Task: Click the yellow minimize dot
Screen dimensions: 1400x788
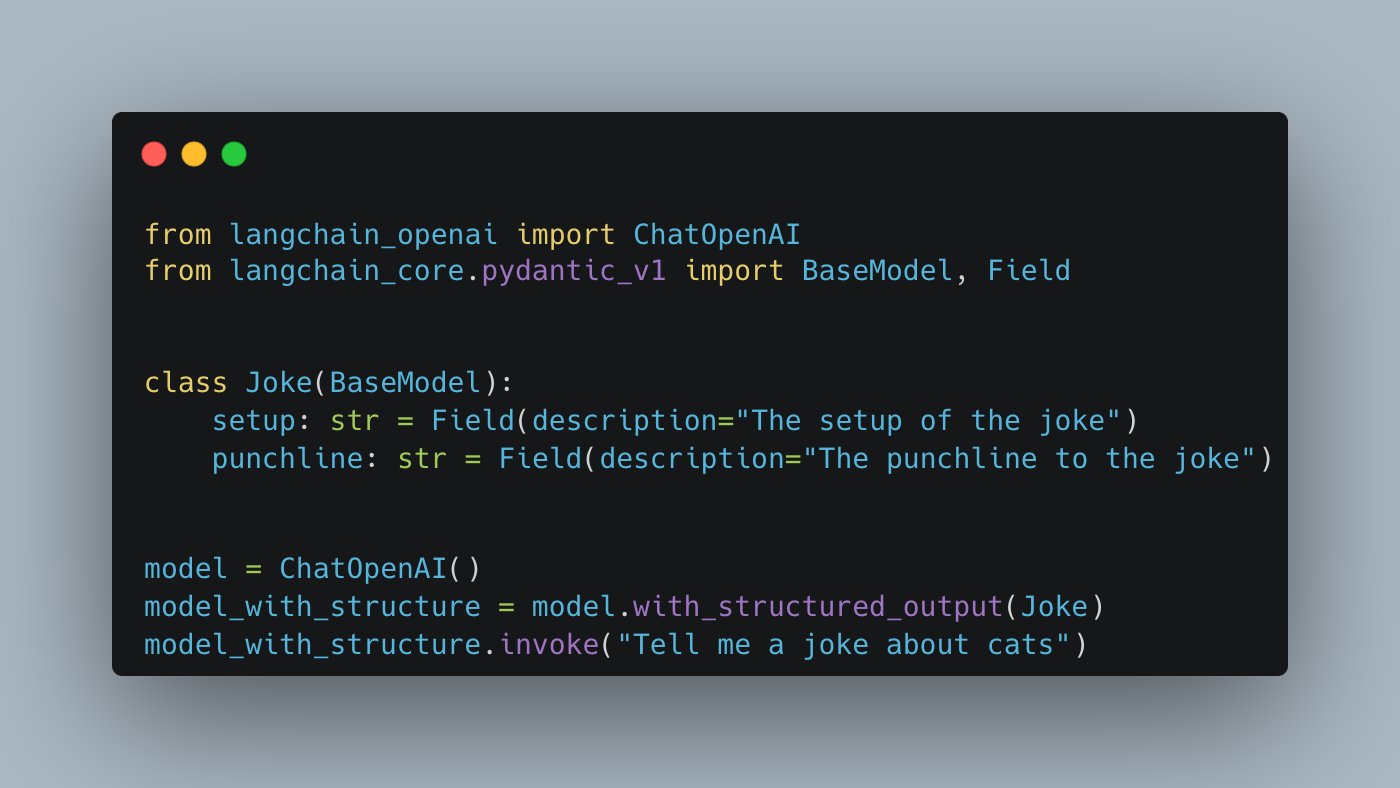Action: pyautogui.click(x=194, y=154)
